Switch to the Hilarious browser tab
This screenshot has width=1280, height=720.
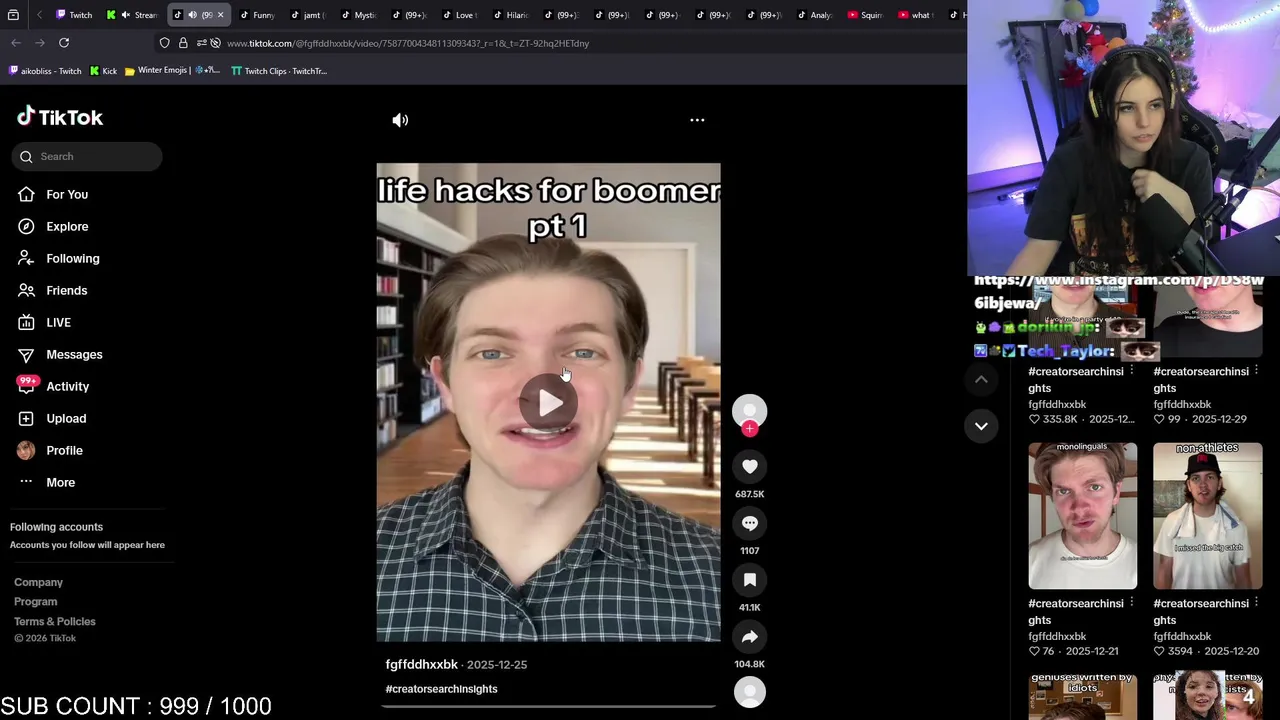[510, 15]
